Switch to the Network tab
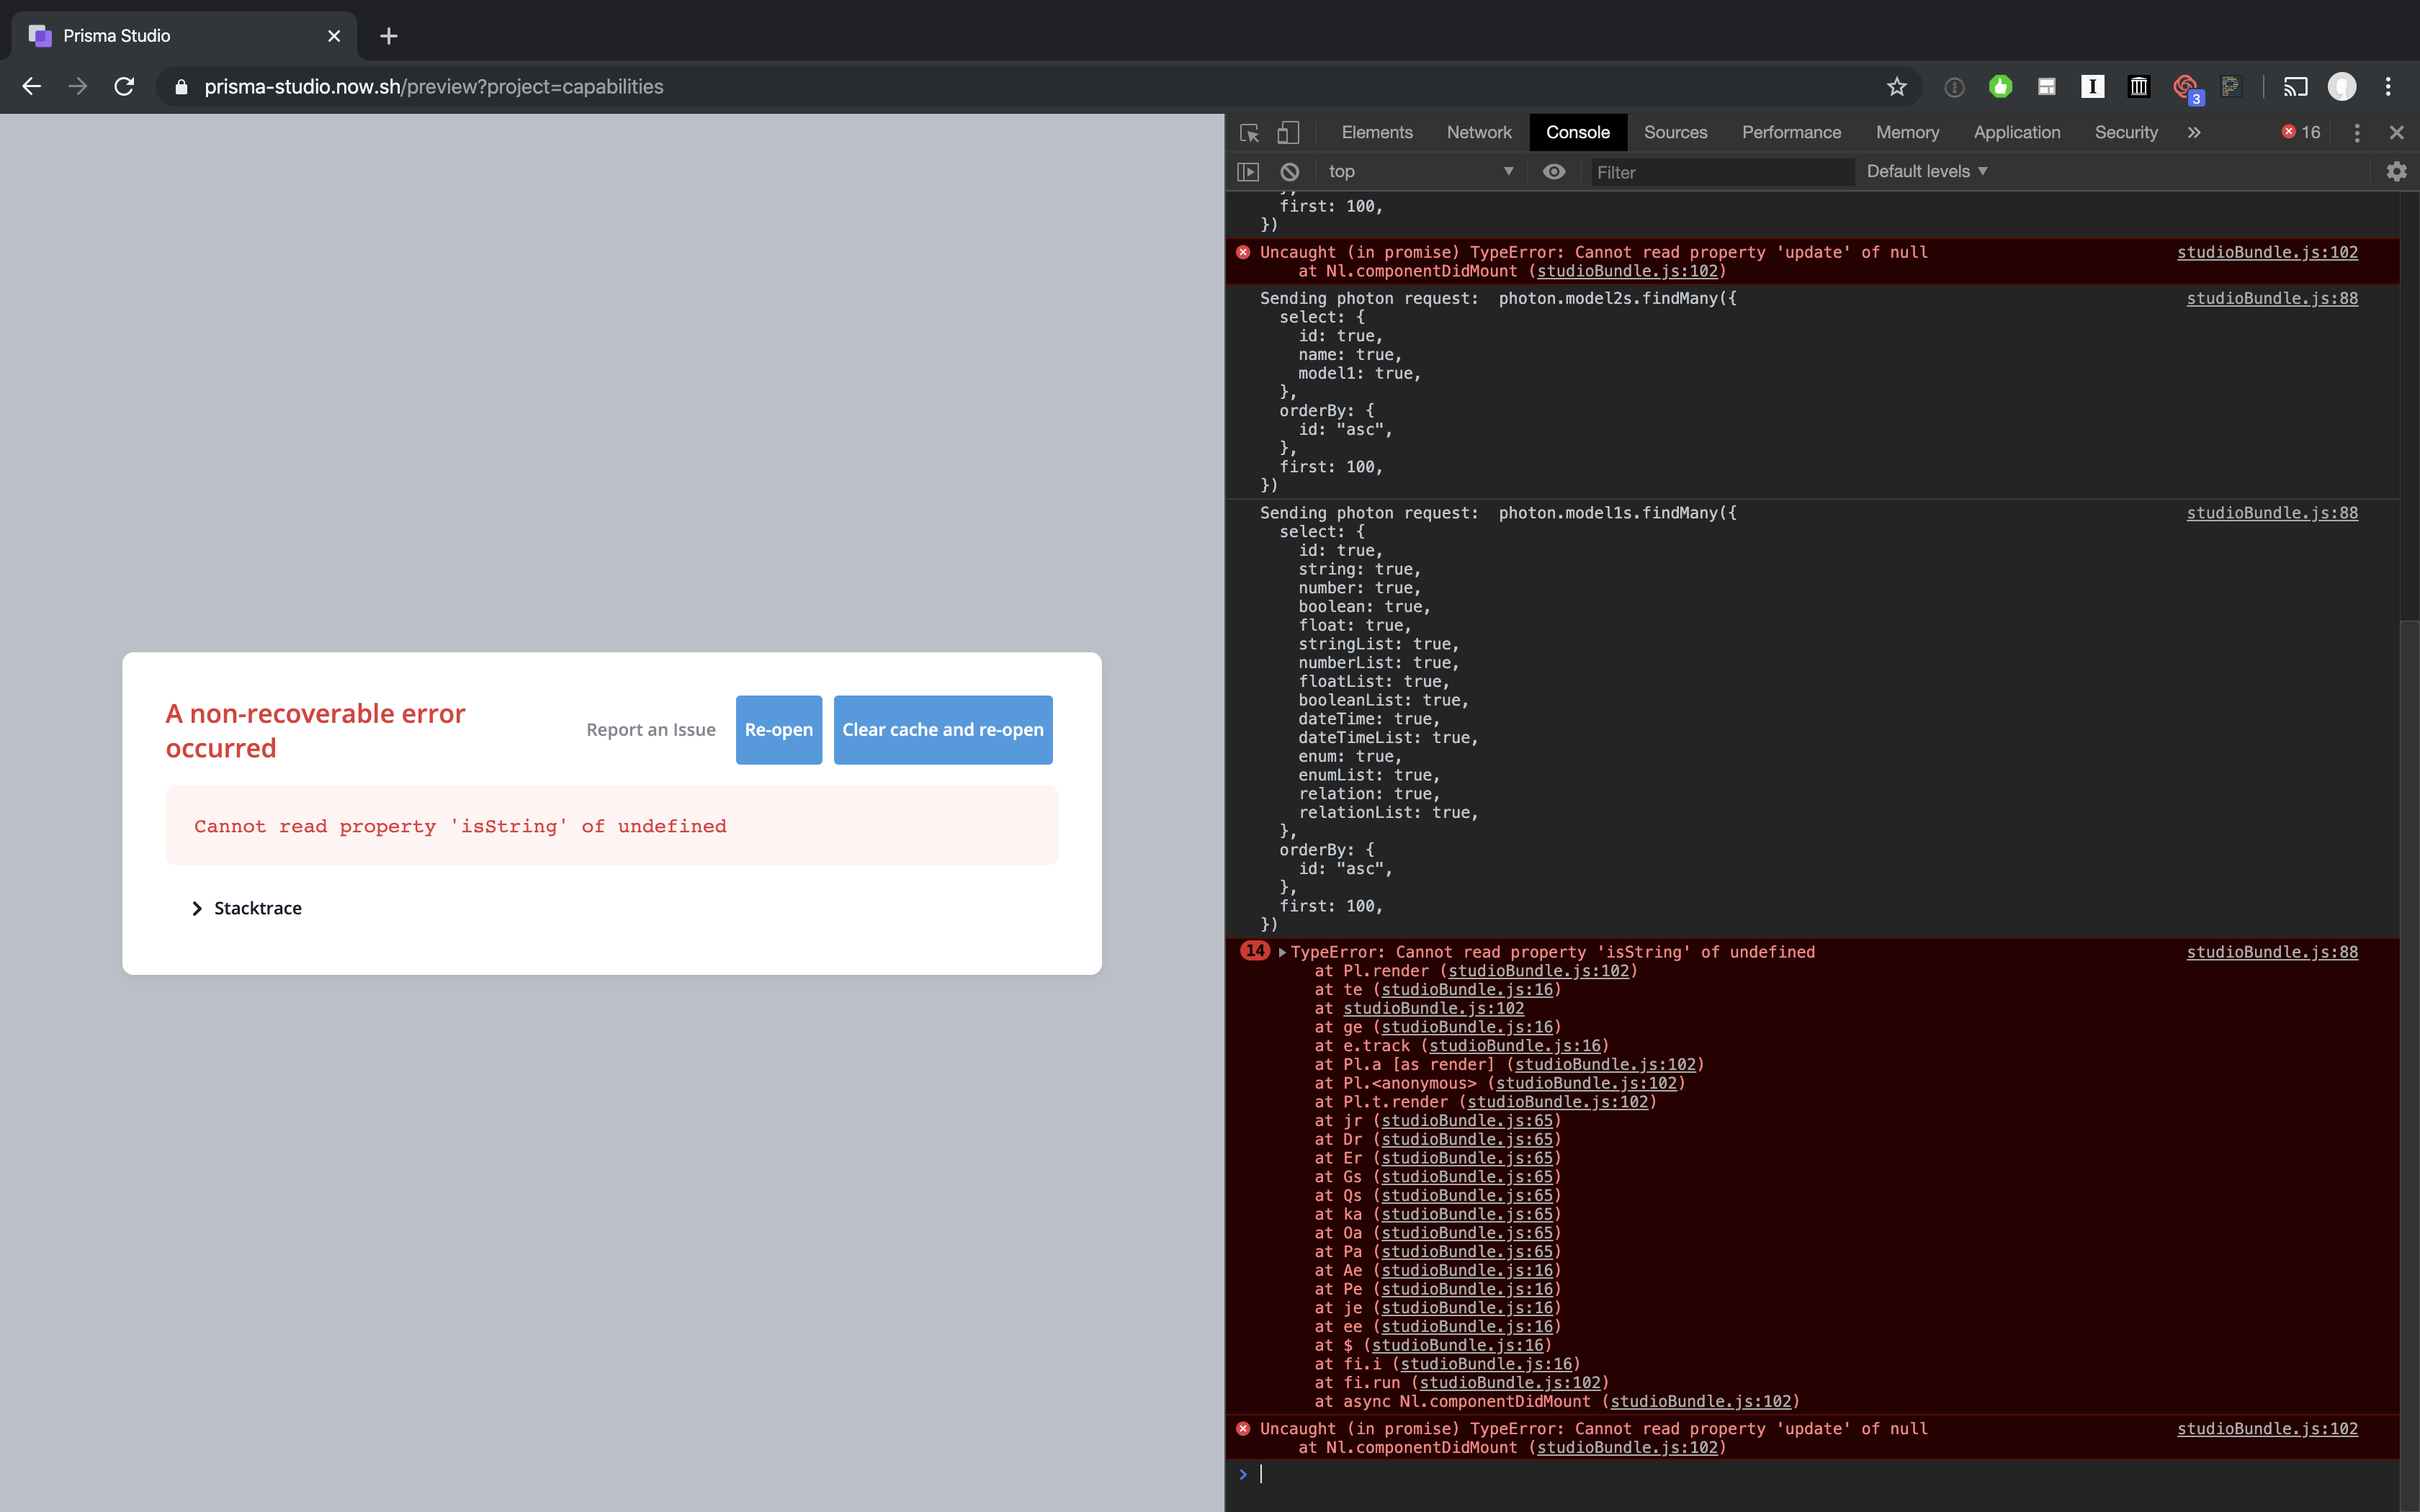This screenshot has width=2420, height=1512. coord(1478,132)
